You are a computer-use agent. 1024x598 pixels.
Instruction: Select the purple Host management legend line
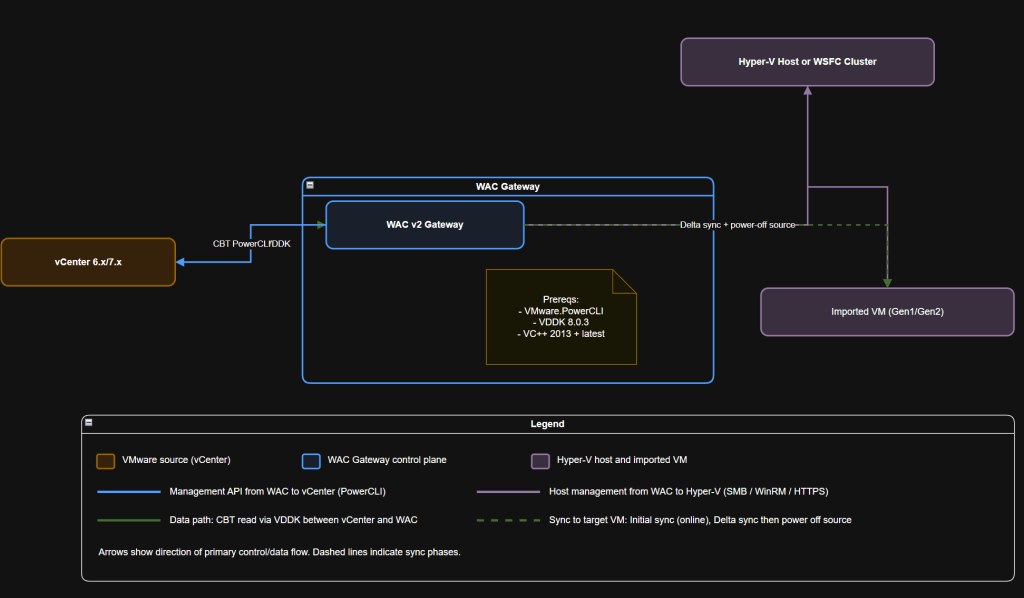pos(506,491)
